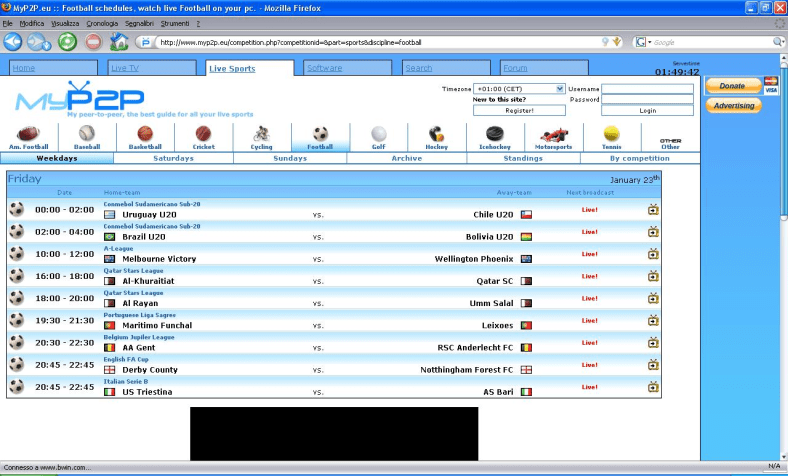Select the Motorsports sport icon
Screen dimensions: 788x476
coord(553,137)
